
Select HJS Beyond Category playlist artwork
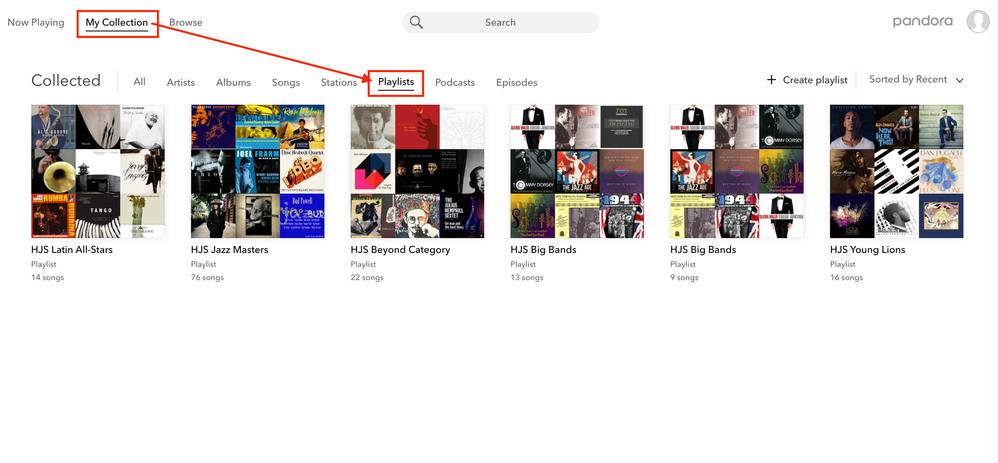(x=417, y=171)
